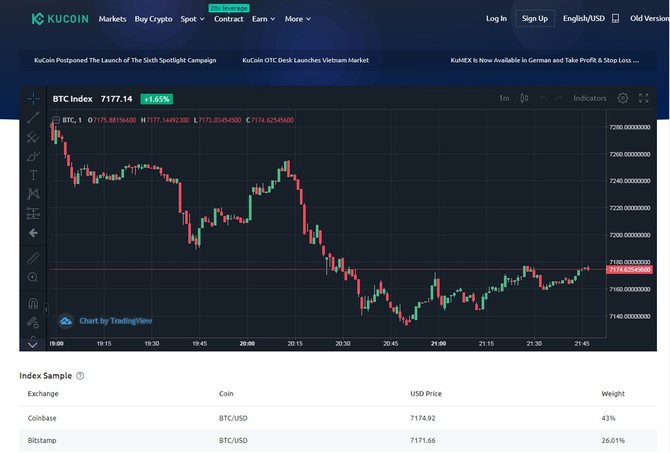Redo the last chart action
This screenshot has width=670, height=453.
(558, 98)
